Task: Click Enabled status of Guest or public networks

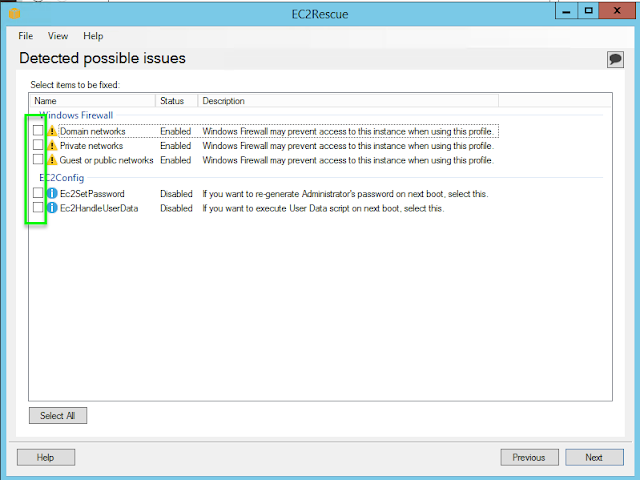Action: (176, 160)
